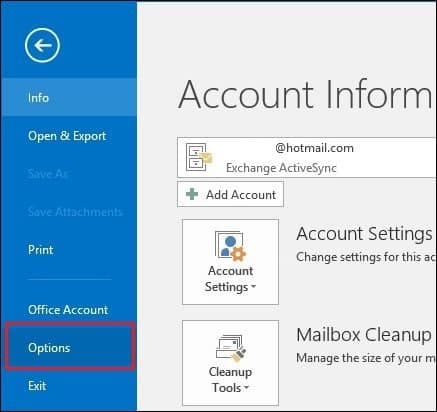Open Office Account page
The height and width of the screenshot is (412, 437).
pos(68,310)
